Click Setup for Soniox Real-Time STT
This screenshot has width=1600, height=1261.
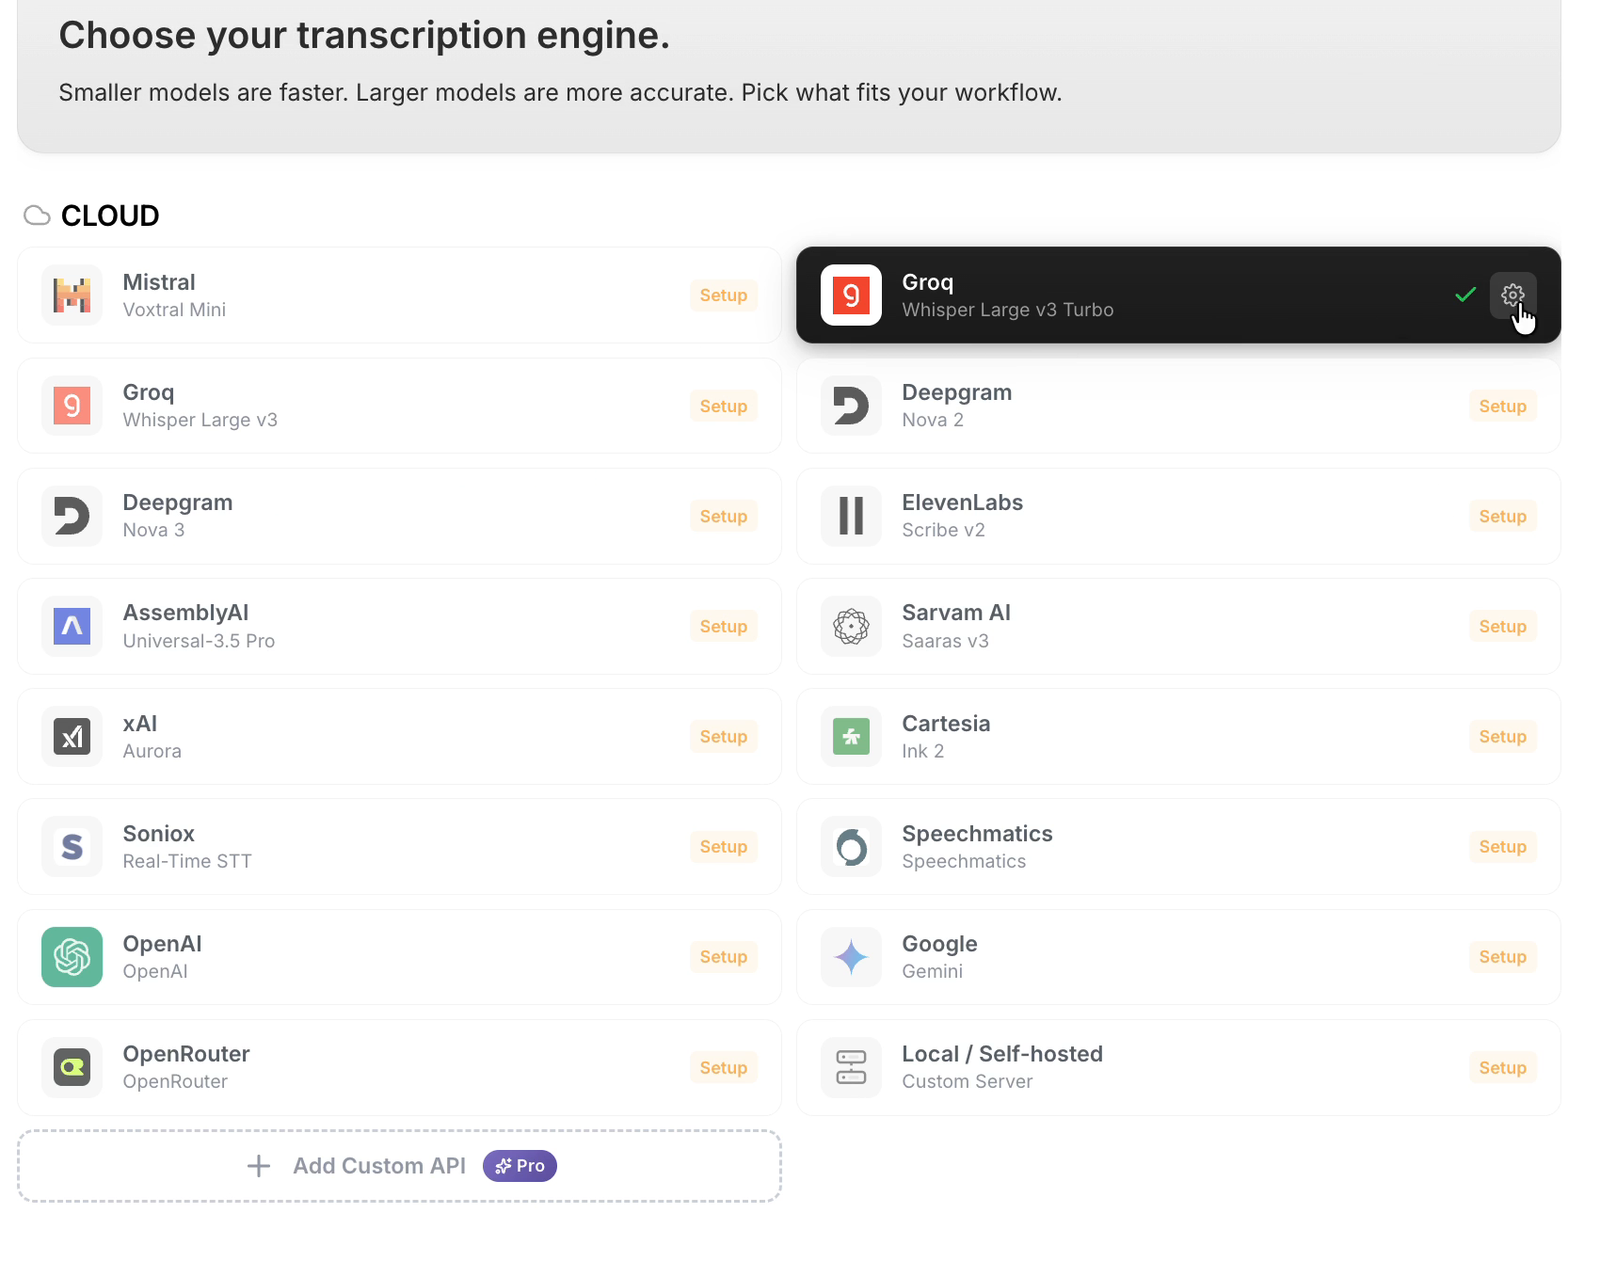click(x=723, y=847)
